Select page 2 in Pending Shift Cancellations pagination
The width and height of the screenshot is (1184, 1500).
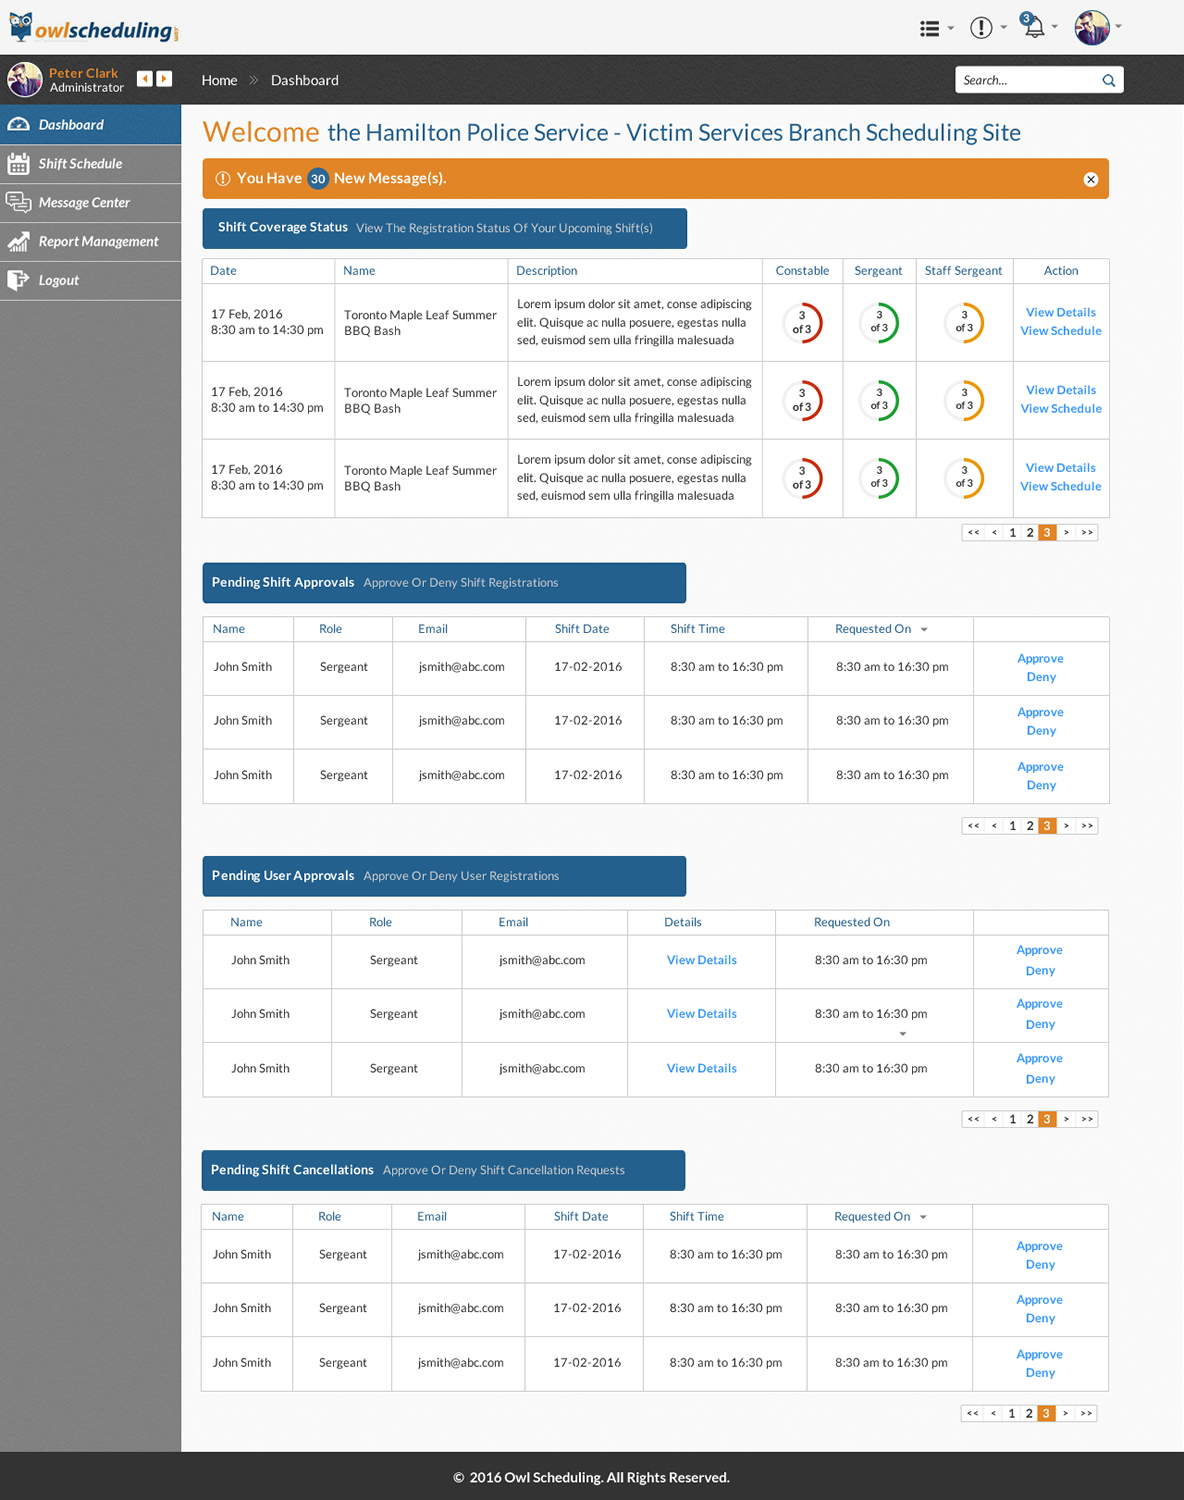[x=1029, y=1414]
